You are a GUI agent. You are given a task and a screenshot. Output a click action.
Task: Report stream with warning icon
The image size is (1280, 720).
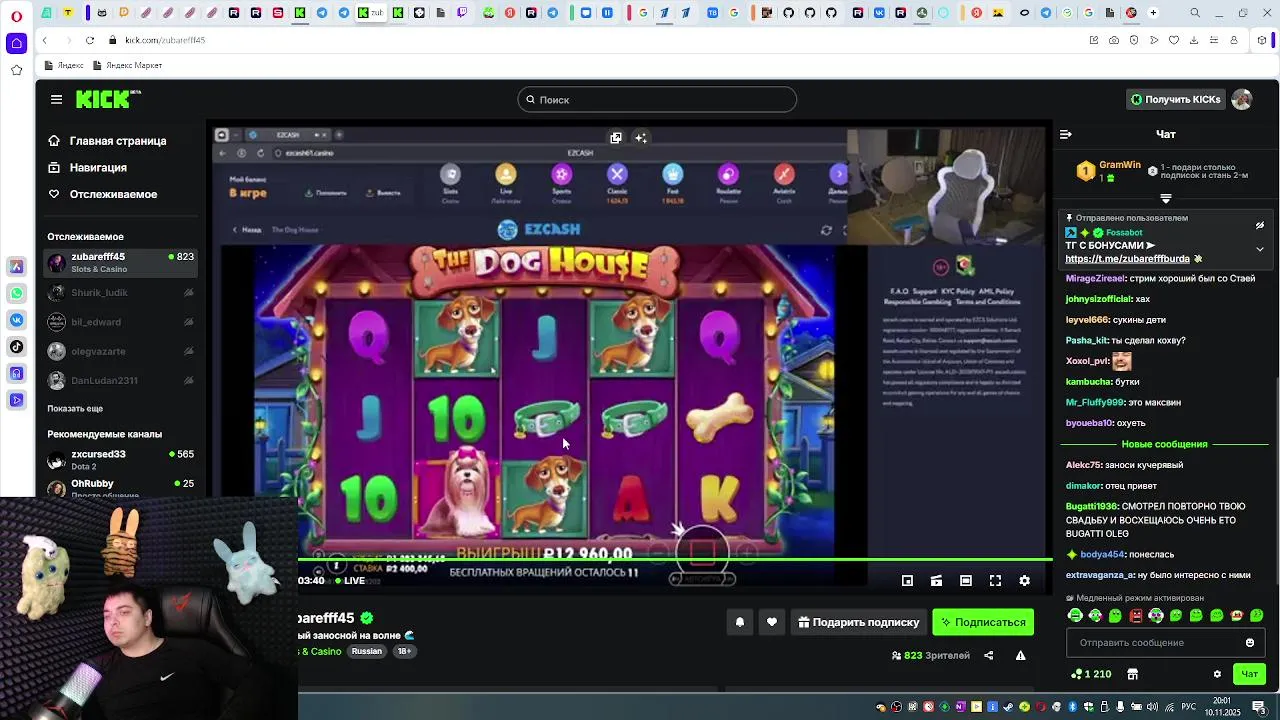coord(1020,655)
